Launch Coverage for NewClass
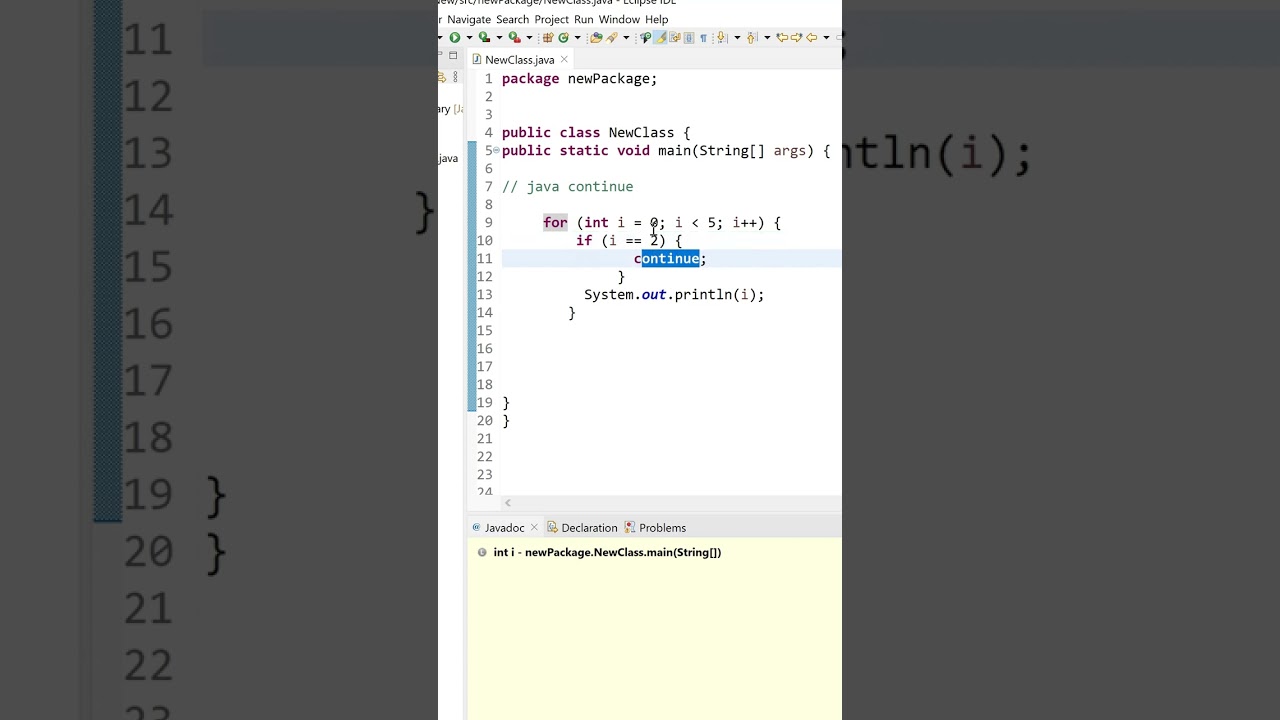Image resolution: width=1280 pixels, height=720 pixels. pos(484,38)
